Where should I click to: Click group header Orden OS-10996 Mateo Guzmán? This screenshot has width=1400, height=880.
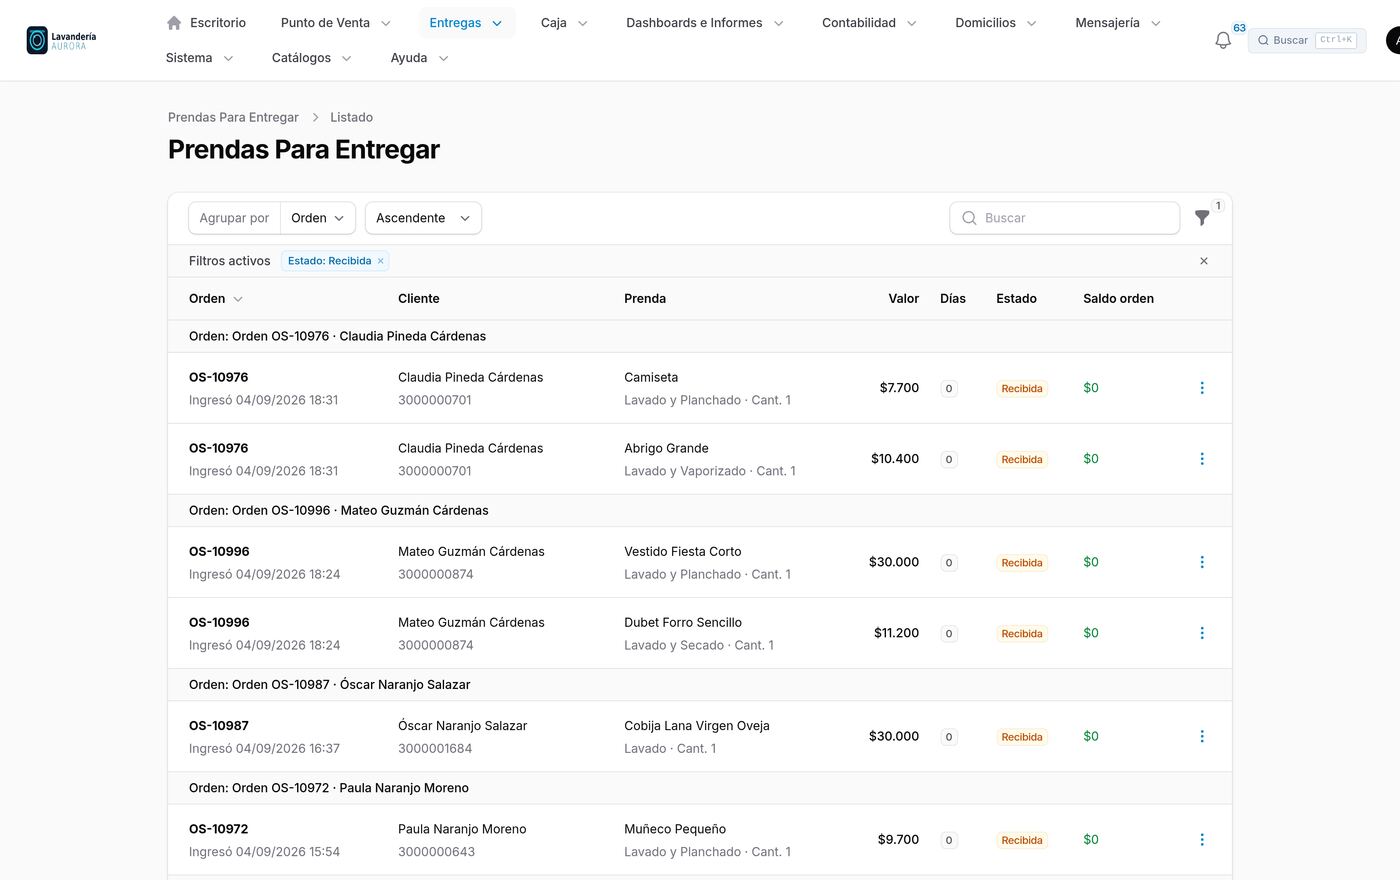[x=700, y=510]
